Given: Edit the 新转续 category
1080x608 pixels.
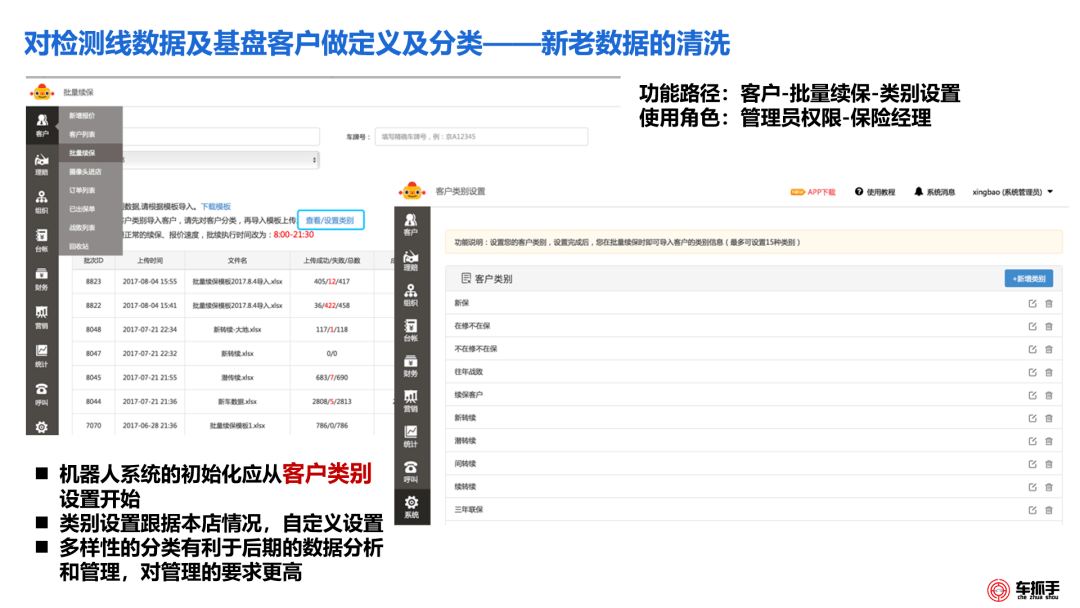Looking at the screenshot, I should 1032,418.
